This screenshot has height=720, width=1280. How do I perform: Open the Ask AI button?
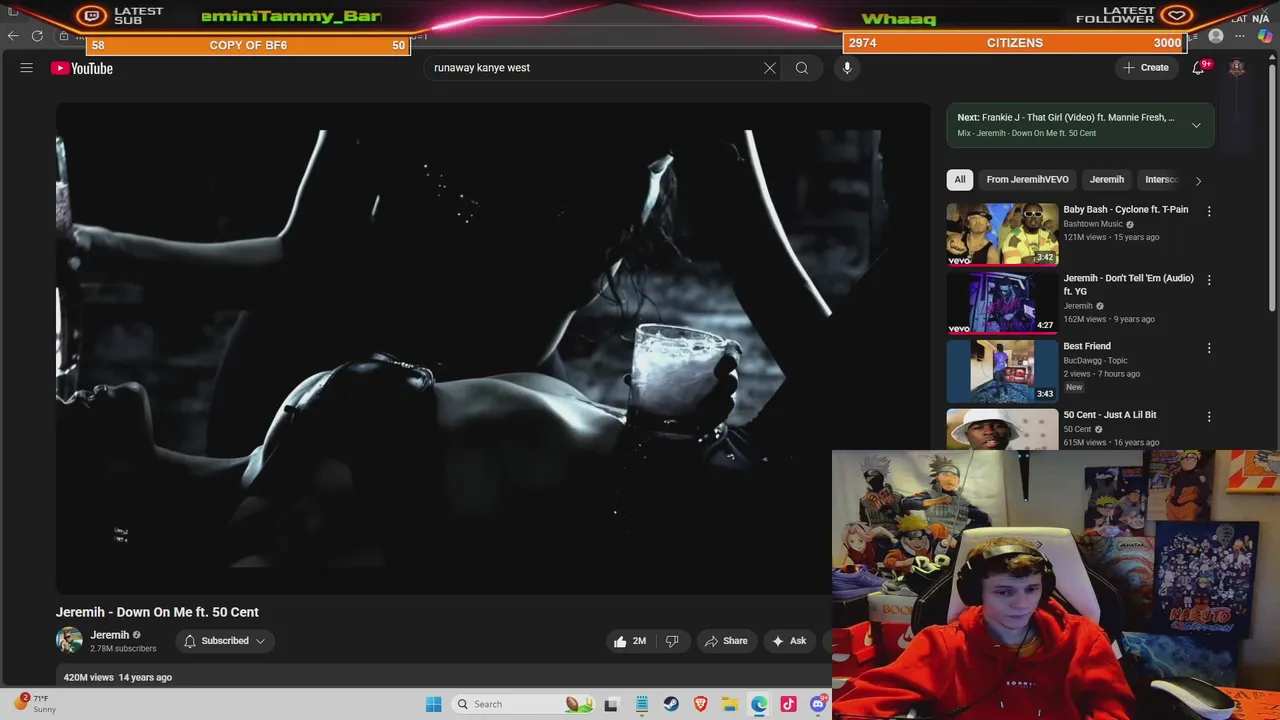coord(789,641)
